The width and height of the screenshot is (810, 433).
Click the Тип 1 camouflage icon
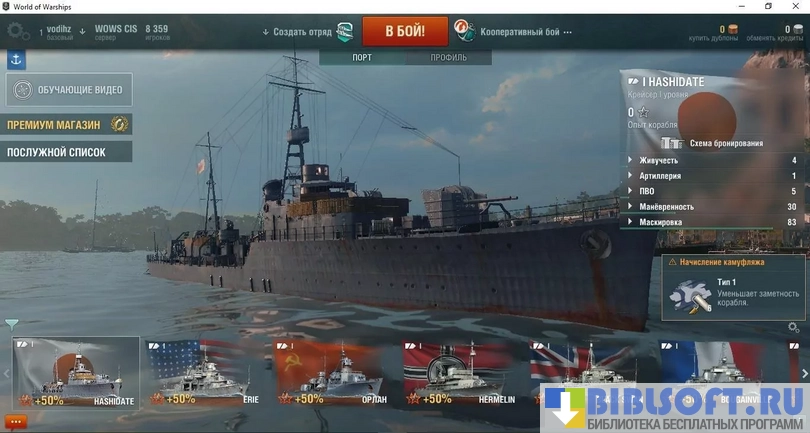pyautogui.click(x=690, y=294)
